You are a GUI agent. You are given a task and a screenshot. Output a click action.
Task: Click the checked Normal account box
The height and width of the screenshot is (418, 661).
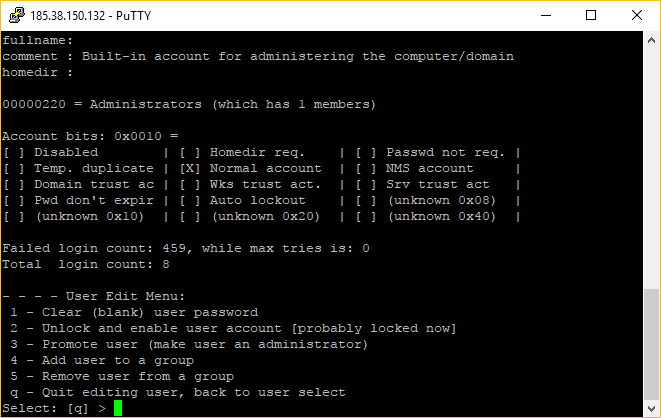click(x=190, y=169)
